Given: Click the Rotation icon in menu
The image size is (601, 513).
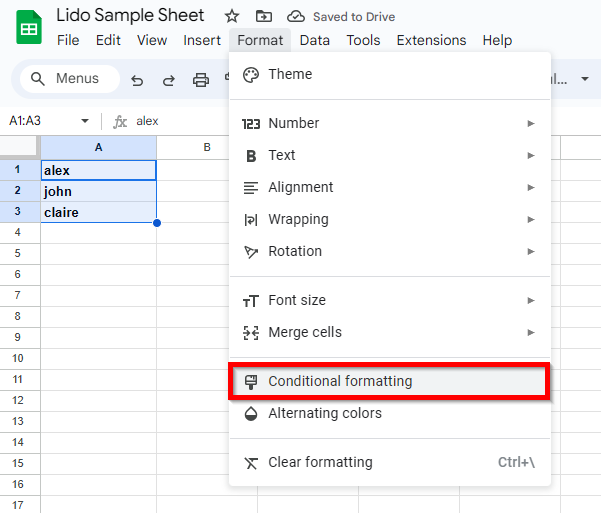Looking at the screenshot, I should 251,252.
